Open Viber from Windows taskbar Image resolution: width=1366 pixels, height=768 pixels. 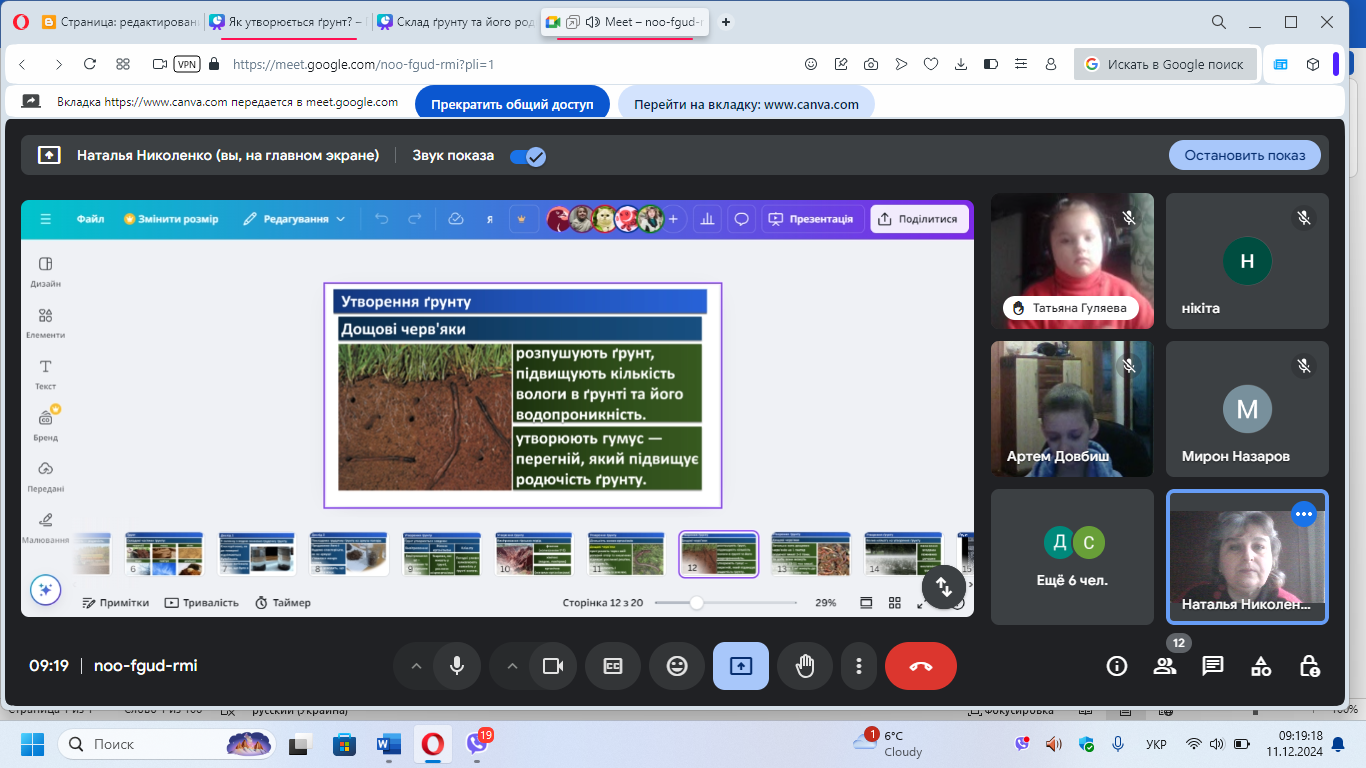coord(477,745)
